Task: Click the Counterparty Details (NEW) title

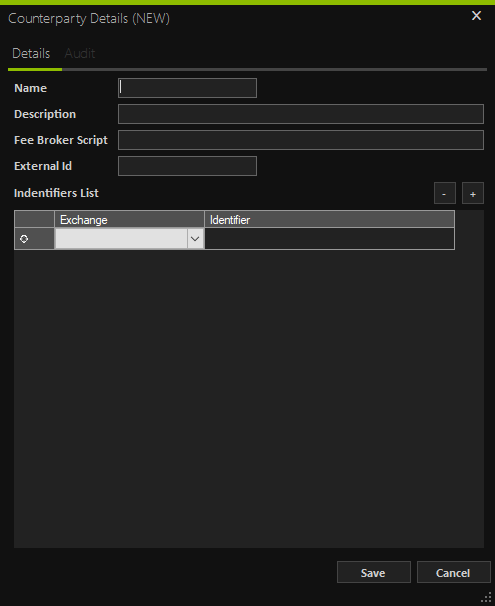Action: (89, 19)
